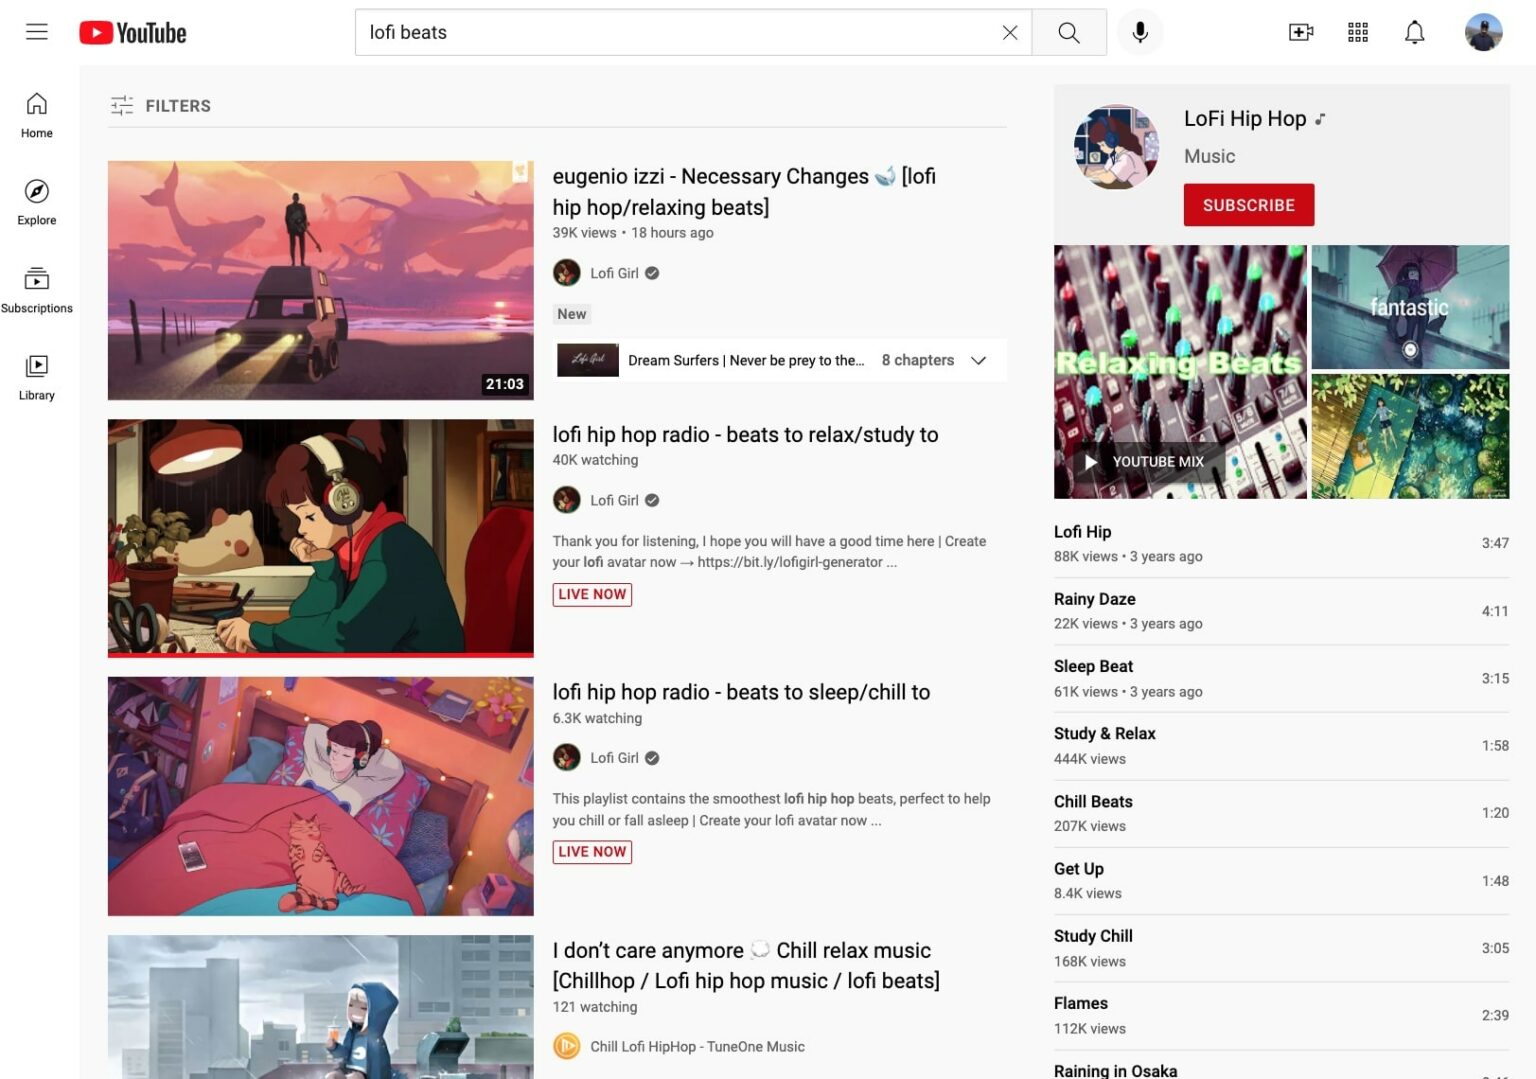
Task: Click the Create video upload icon
Action: 1300,31
